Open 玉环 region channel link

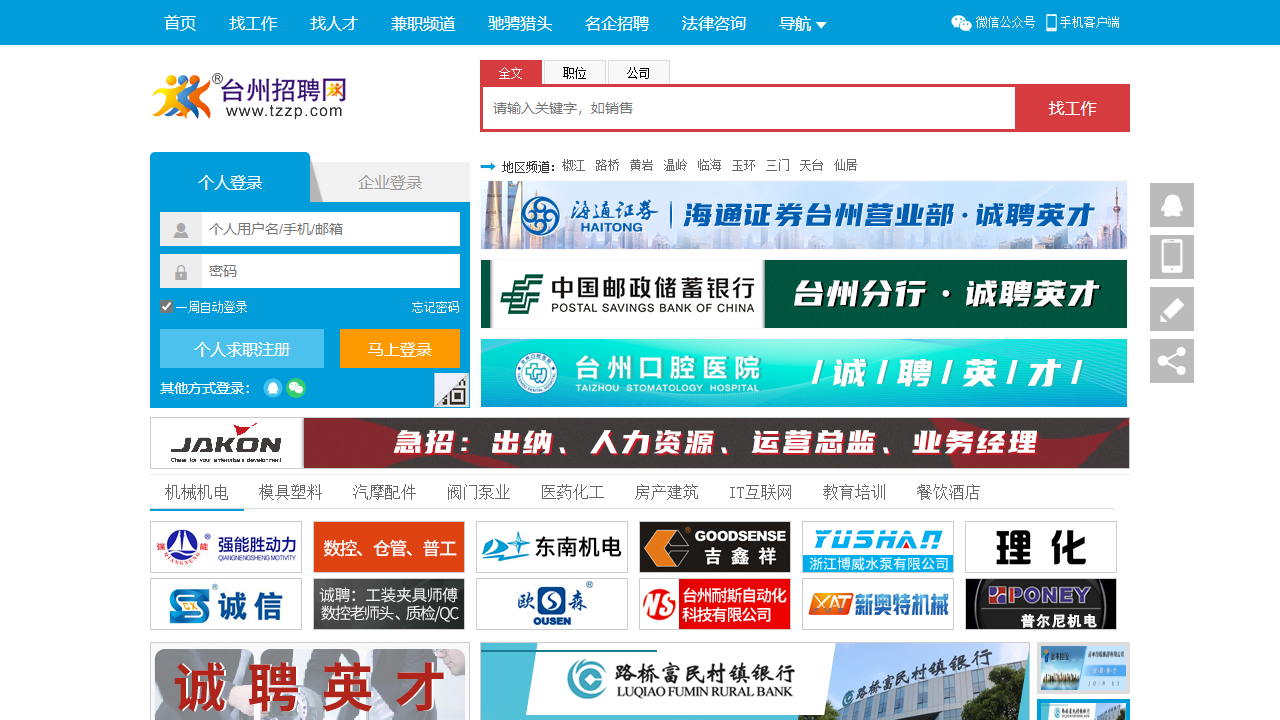[743, 165]
